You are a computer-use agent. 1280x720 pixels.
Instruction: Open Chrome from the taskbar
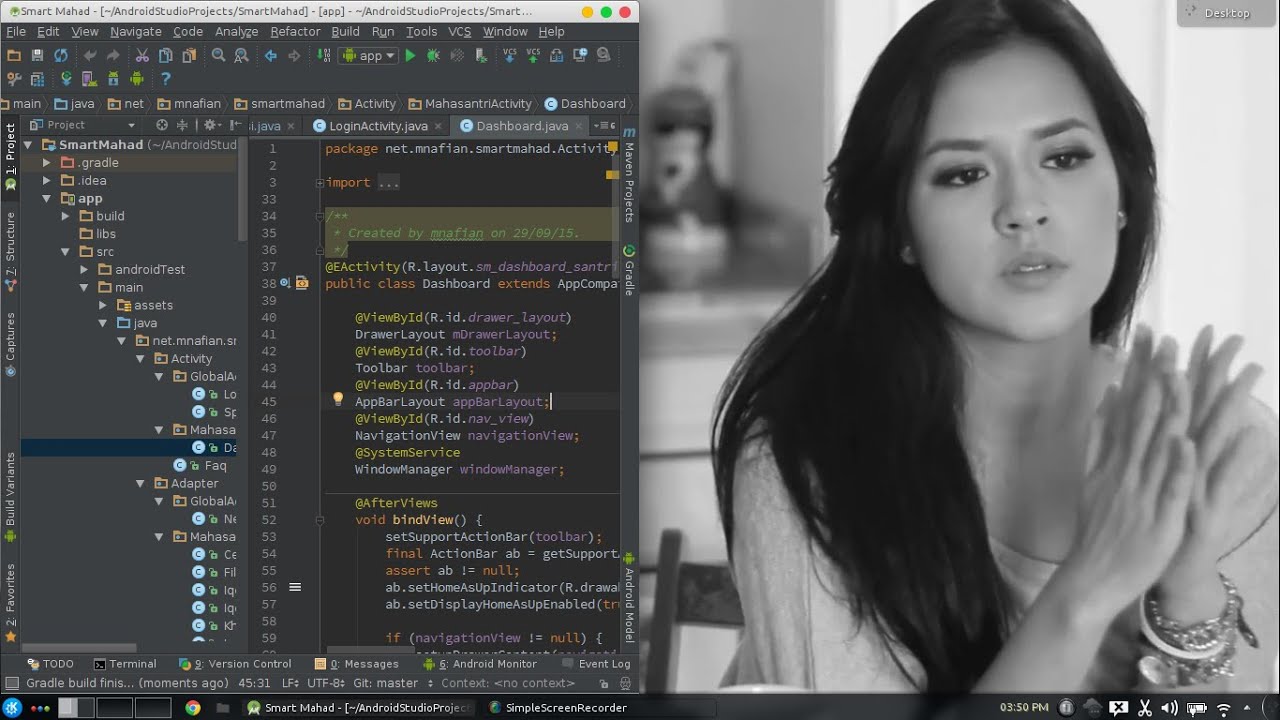pyautogui.click(x=193, y=708)
